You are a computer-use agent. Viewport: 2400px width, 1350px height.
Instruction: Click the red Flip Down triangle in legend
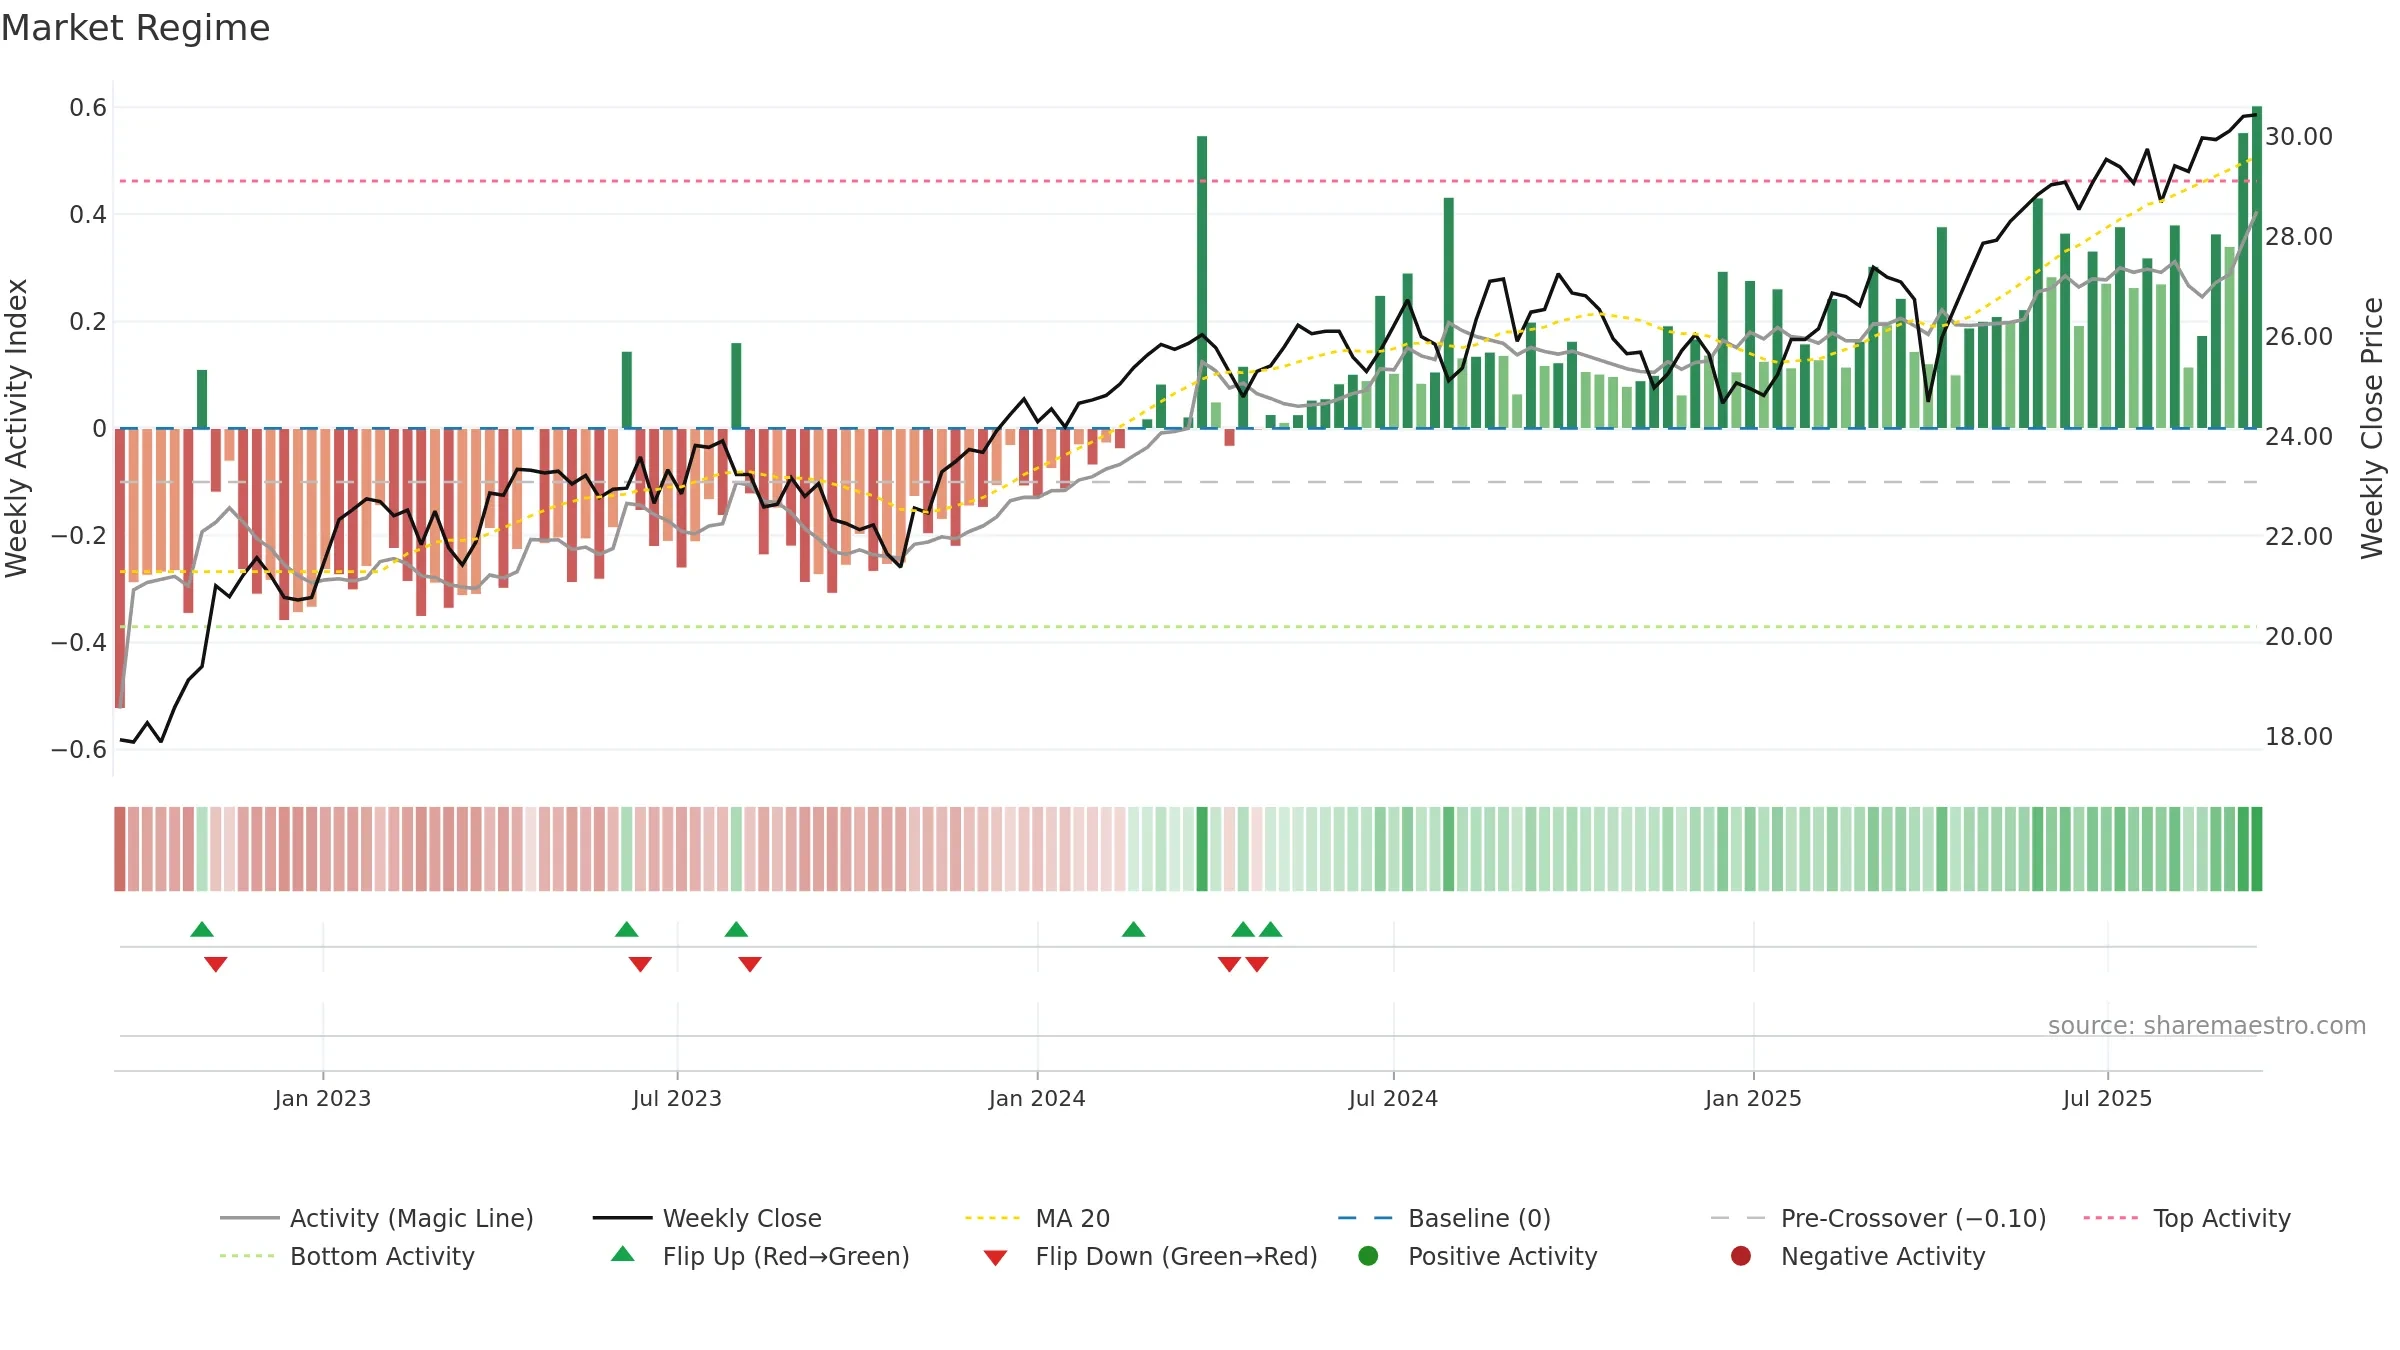995,1258
